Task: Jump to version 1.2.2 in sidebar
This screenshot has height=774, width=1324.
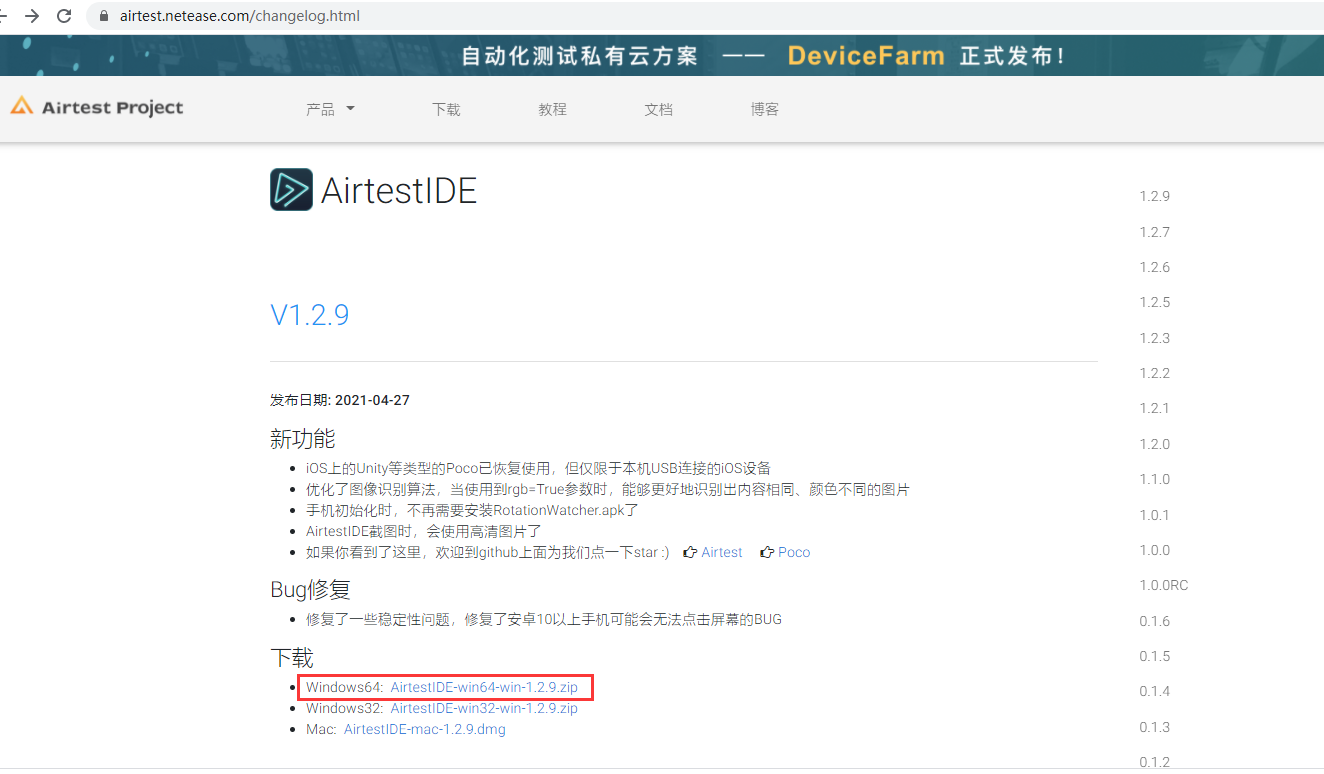Action: point(1154,373)
